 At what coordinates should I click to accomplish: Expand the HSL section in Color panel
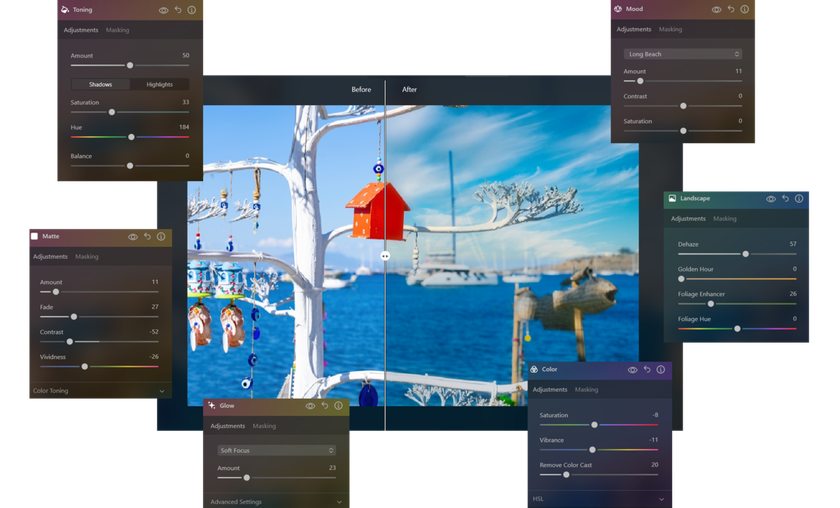click(599, 499)
